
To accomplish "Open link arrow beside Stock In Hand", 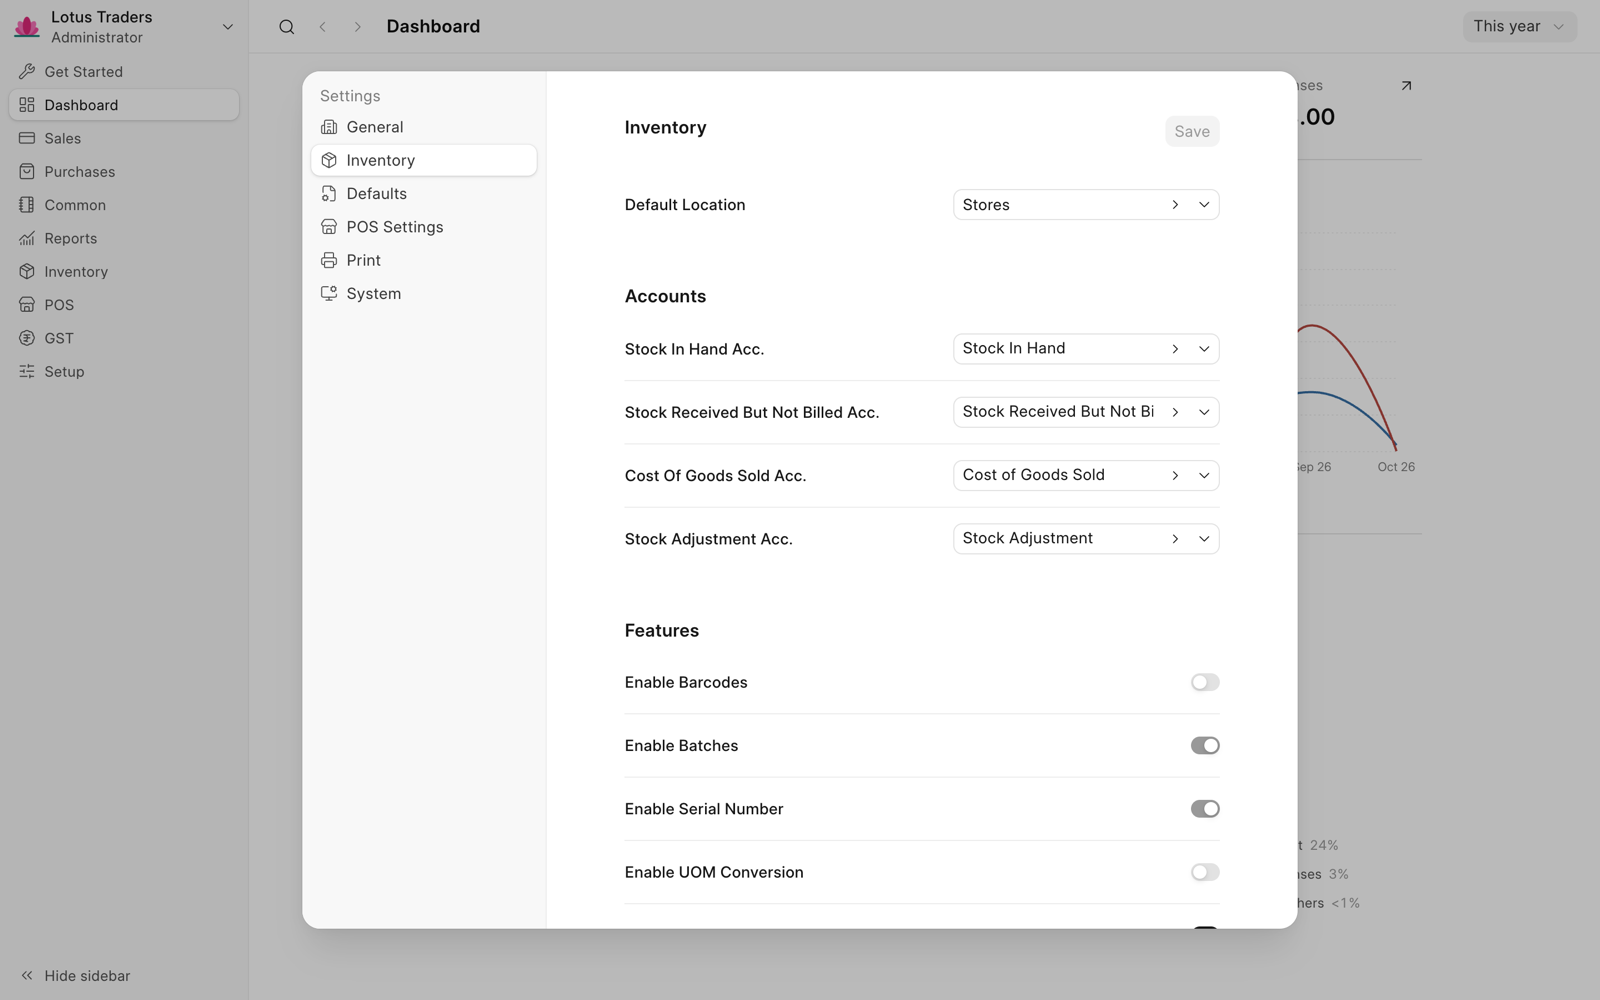I will 1175,349.
